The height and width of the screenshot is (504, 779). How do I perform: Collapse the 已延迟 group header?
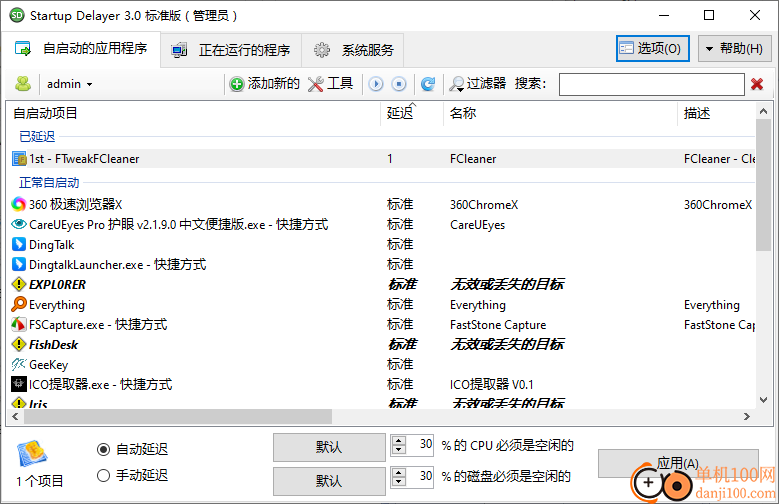[37, 136]
